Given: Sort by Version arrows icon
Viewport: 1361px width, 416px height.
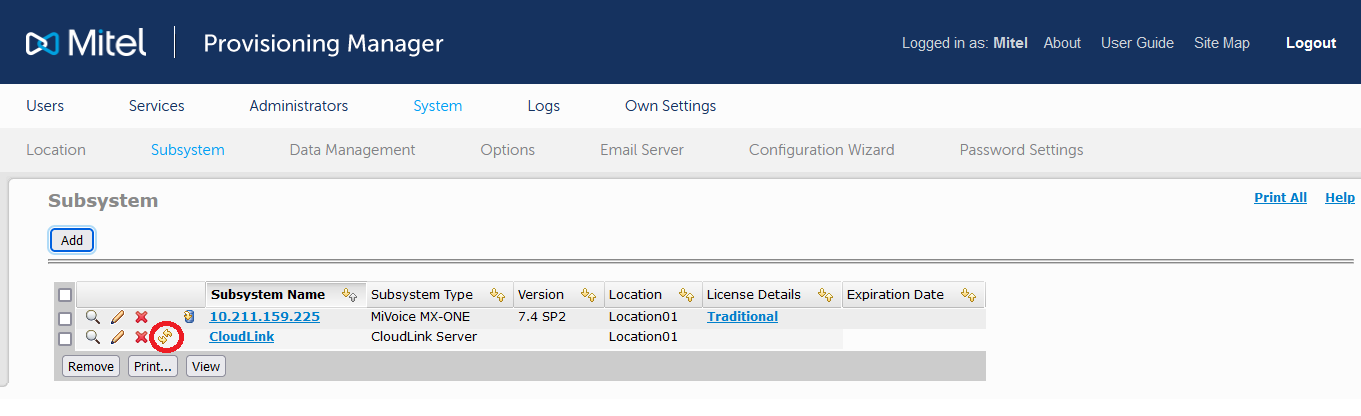Looking at the screenshot, I should (x=588, y=295).
